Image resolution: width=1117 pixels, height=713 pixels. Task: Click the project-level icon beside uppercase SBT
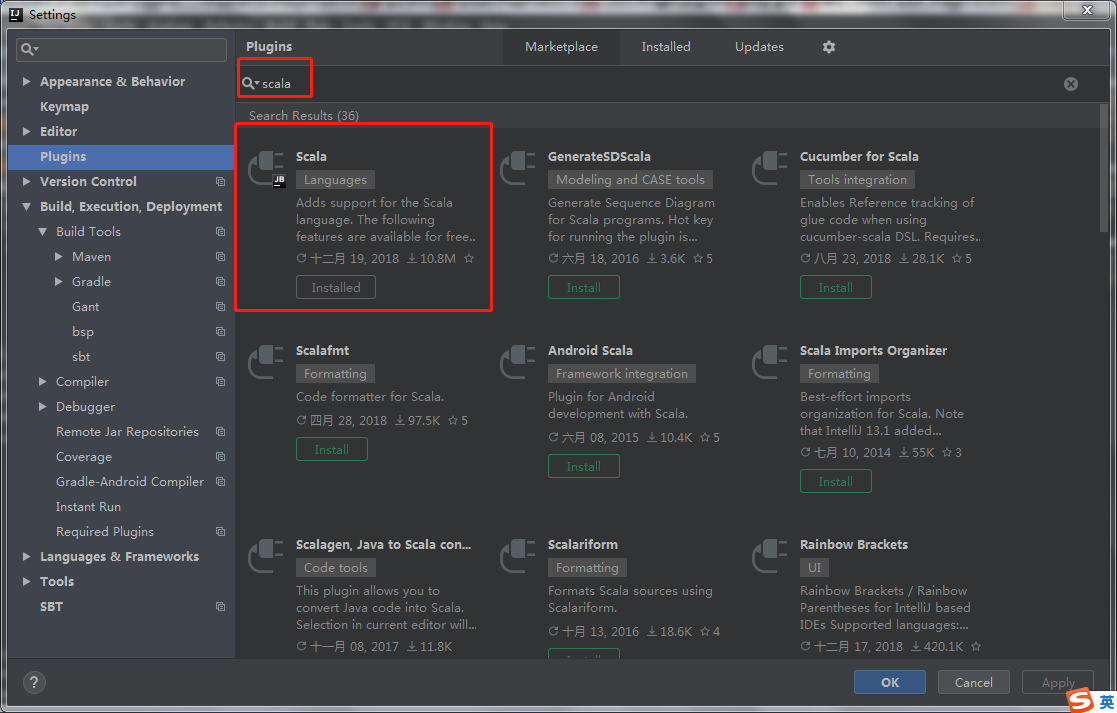(220, 606)
